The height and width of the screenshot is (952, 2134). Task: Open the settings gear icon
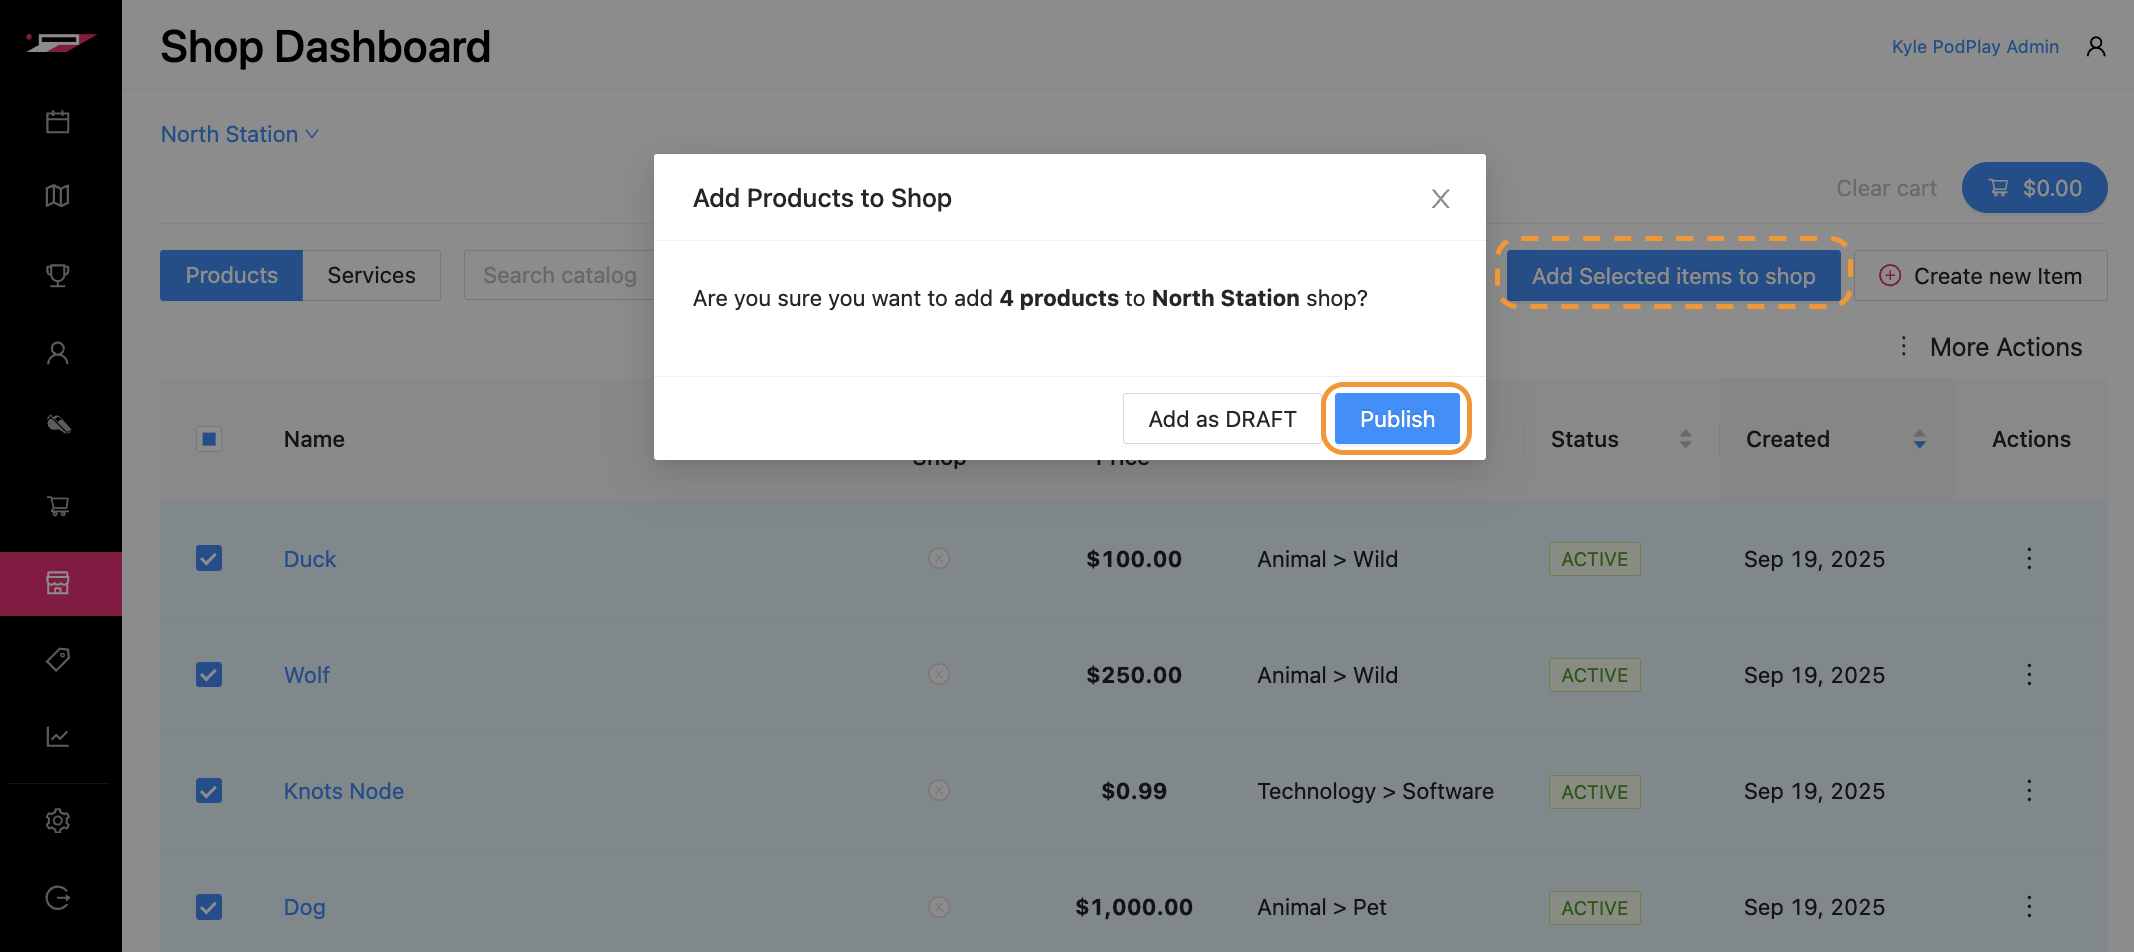[58, 821]
